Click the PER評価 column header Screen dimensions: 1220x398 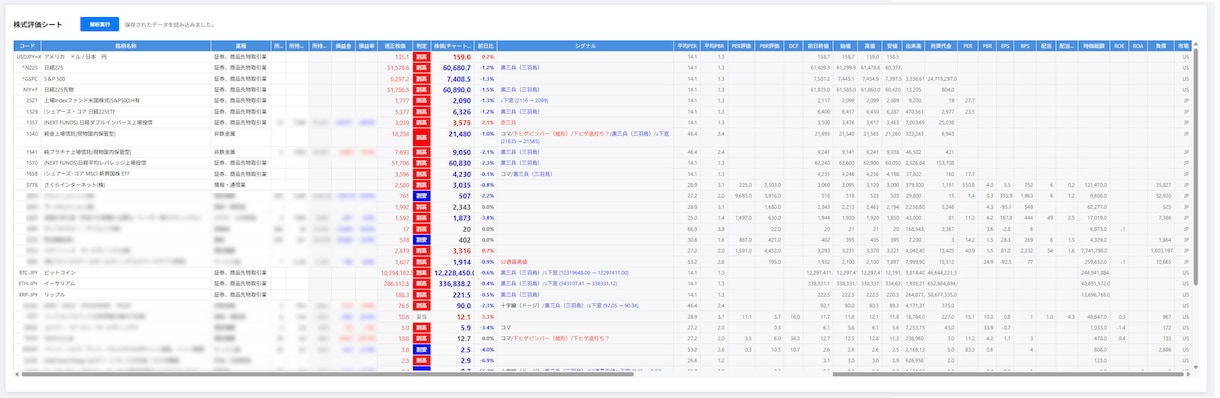pos(741,45)
